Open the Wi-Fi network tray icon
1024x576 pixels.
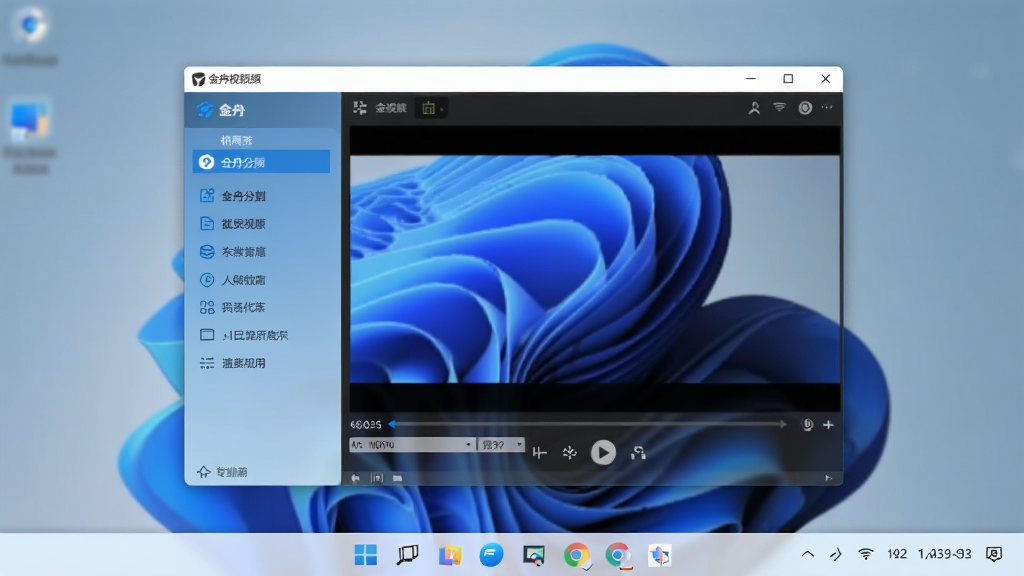[x=866, y=554]
